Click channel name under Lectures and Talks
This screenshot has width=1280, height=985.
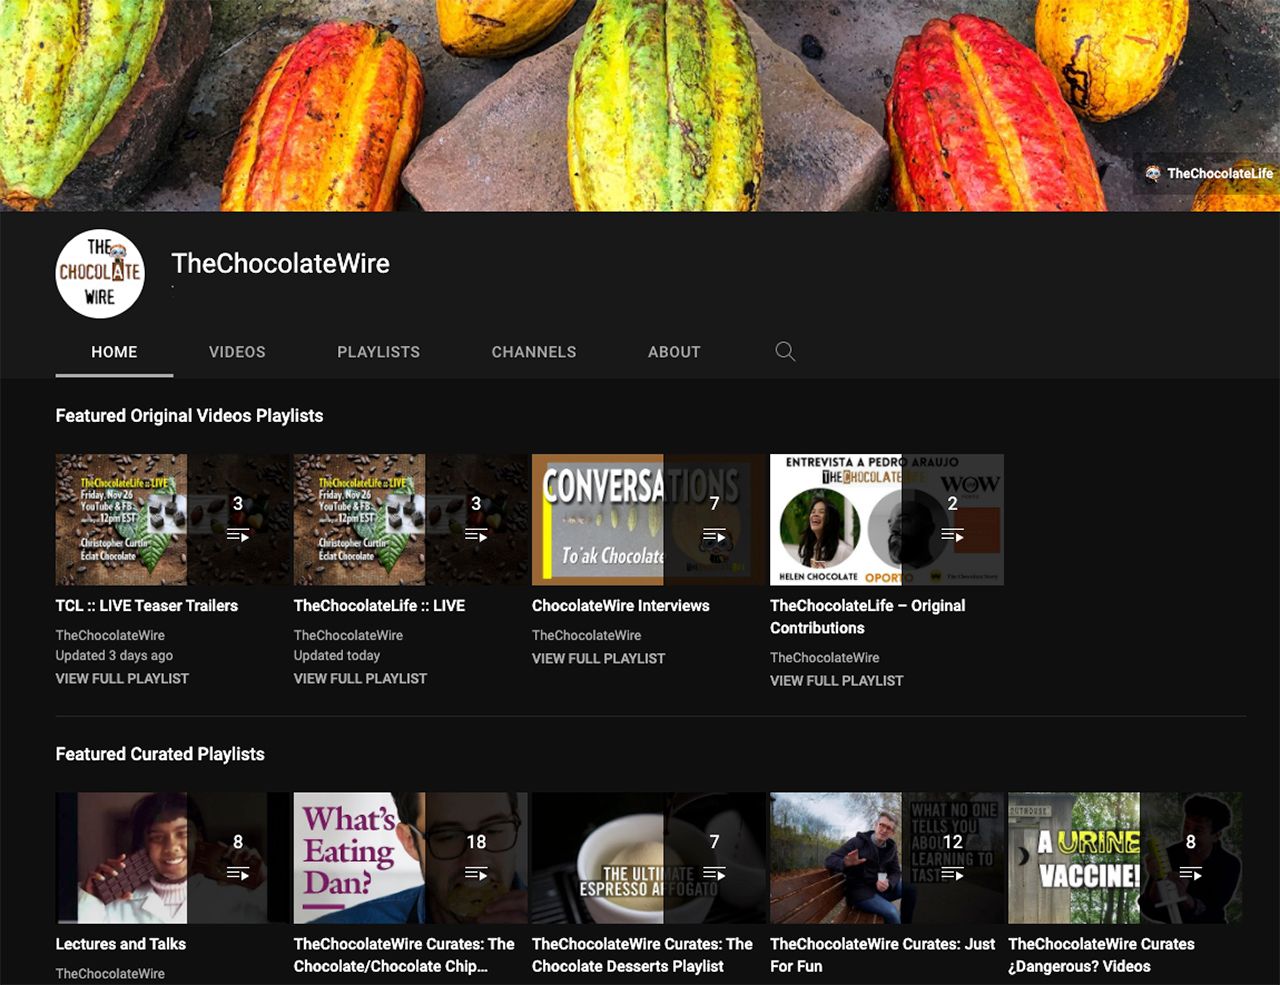tap(110, 973)
